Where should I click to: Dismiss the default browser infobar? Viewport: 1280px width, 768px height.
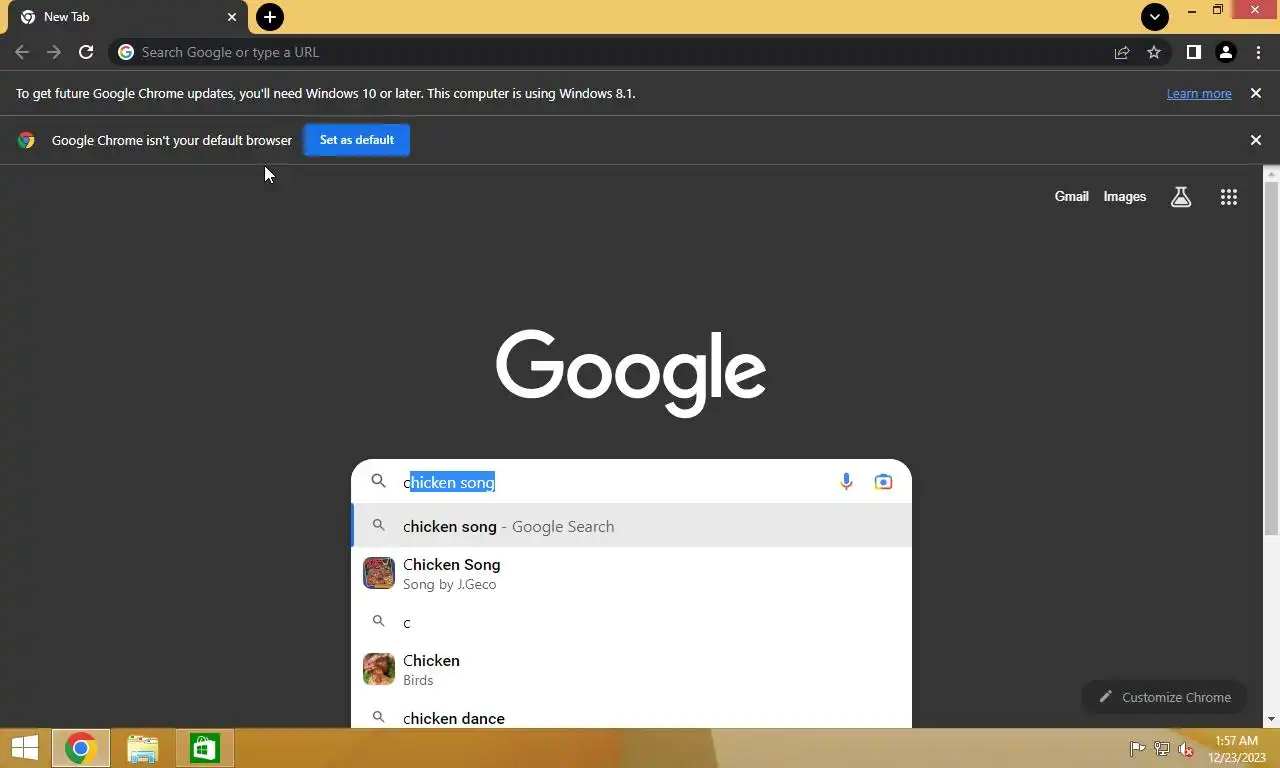tap(1256, 140)
